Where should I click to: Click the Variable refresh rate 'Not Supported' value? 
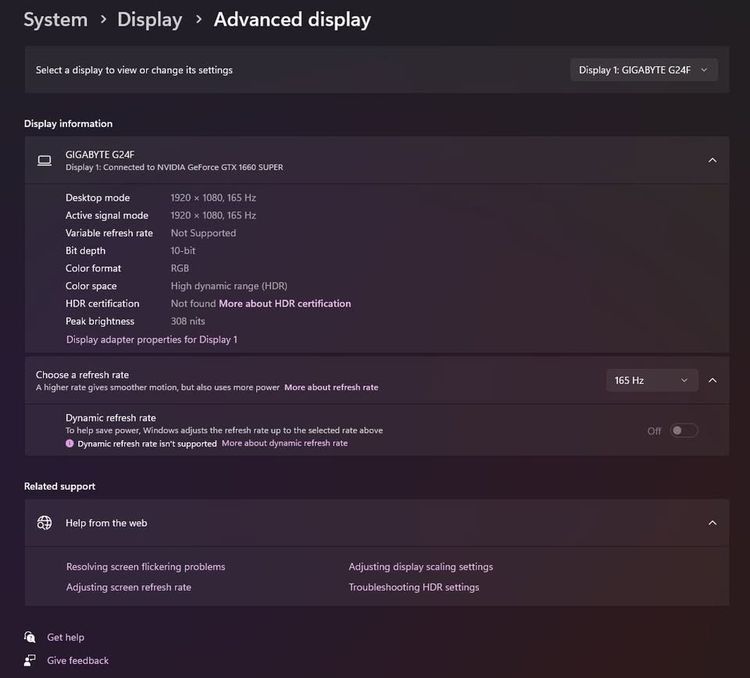(x=203, y=233)
